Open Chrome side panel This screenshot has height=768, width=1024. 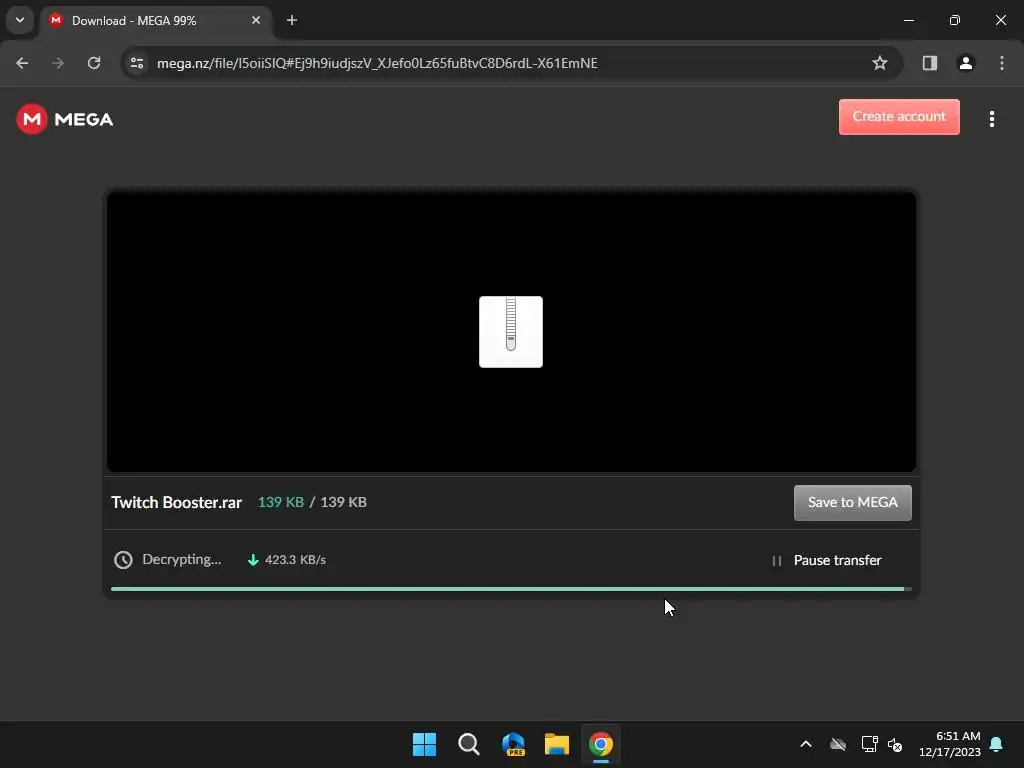point(929,63)
